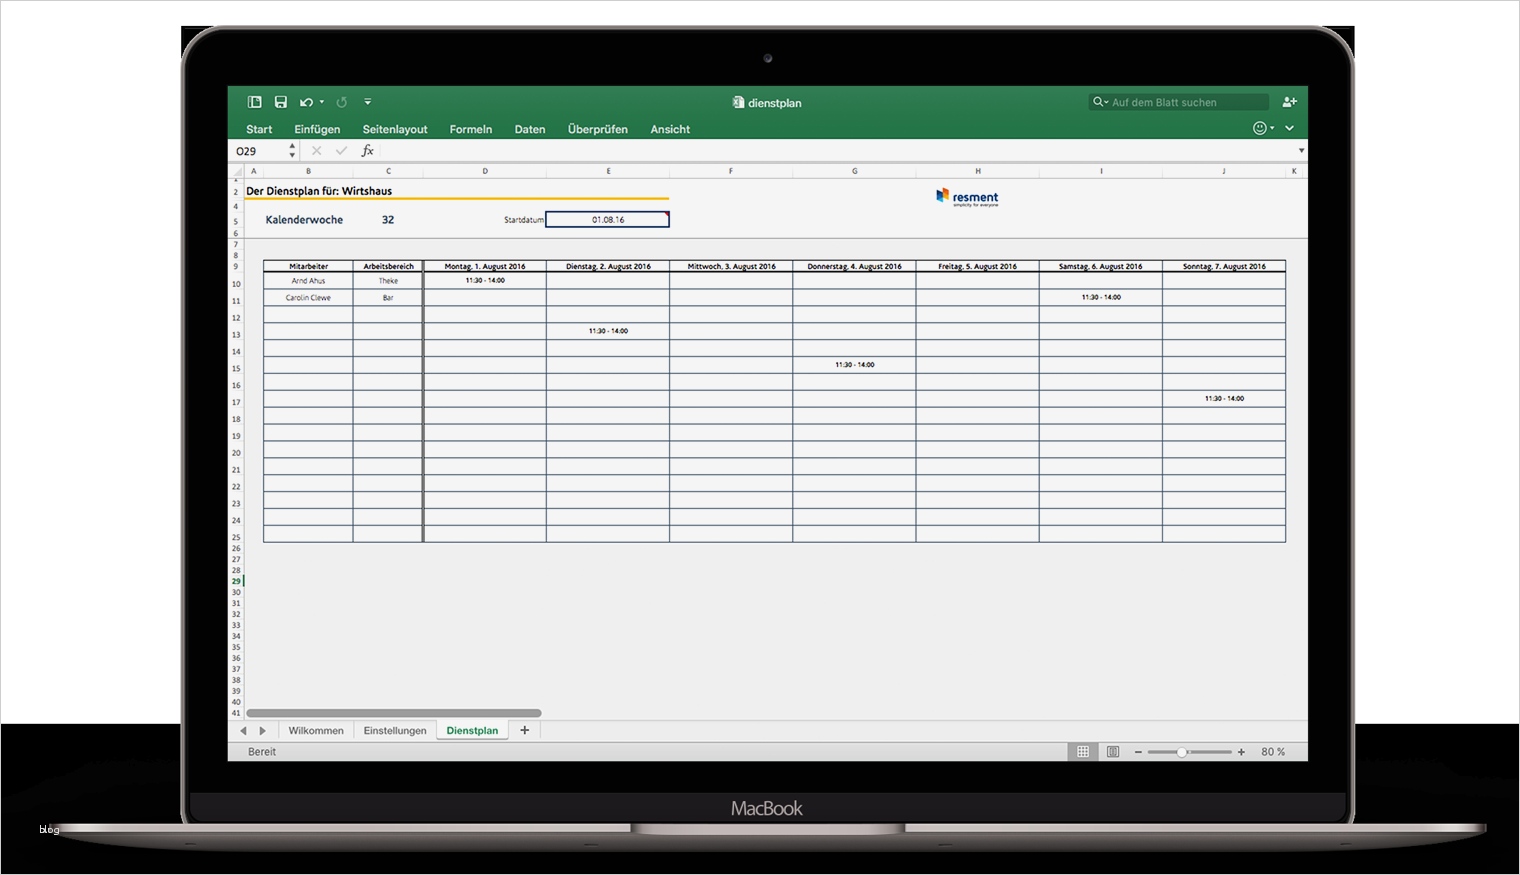Click the new workbook gallery icon
The width and height of the screenshot is (1520, 875).
click(255, 102)
